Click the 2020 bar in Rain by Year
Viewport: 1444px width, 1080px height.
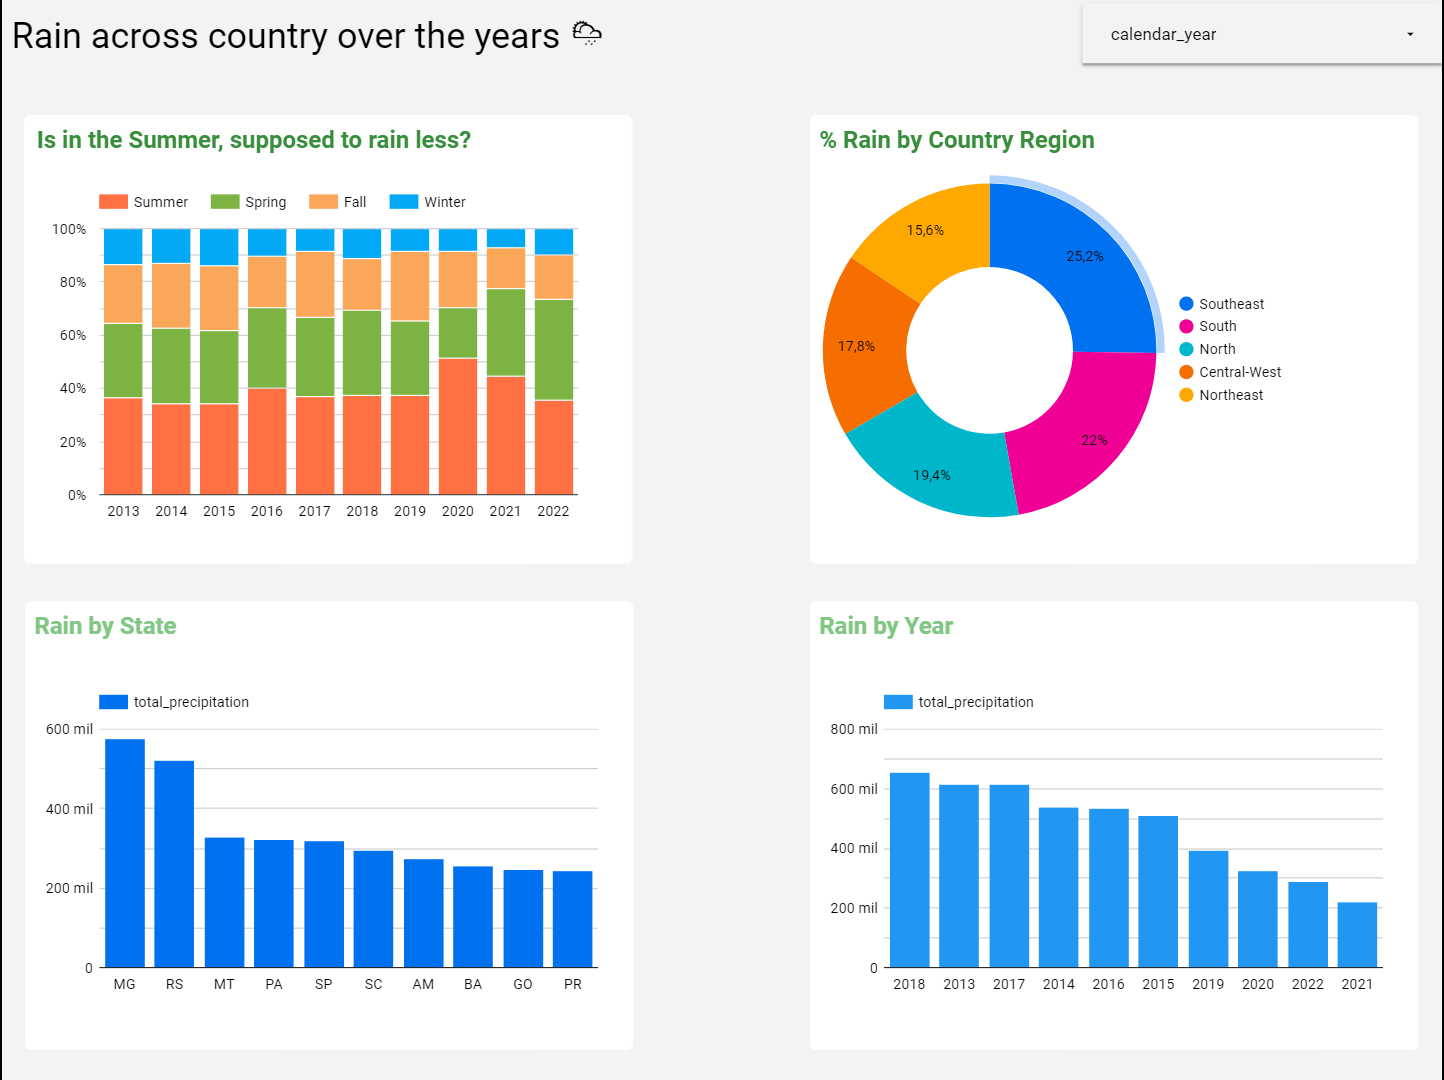1257,919
